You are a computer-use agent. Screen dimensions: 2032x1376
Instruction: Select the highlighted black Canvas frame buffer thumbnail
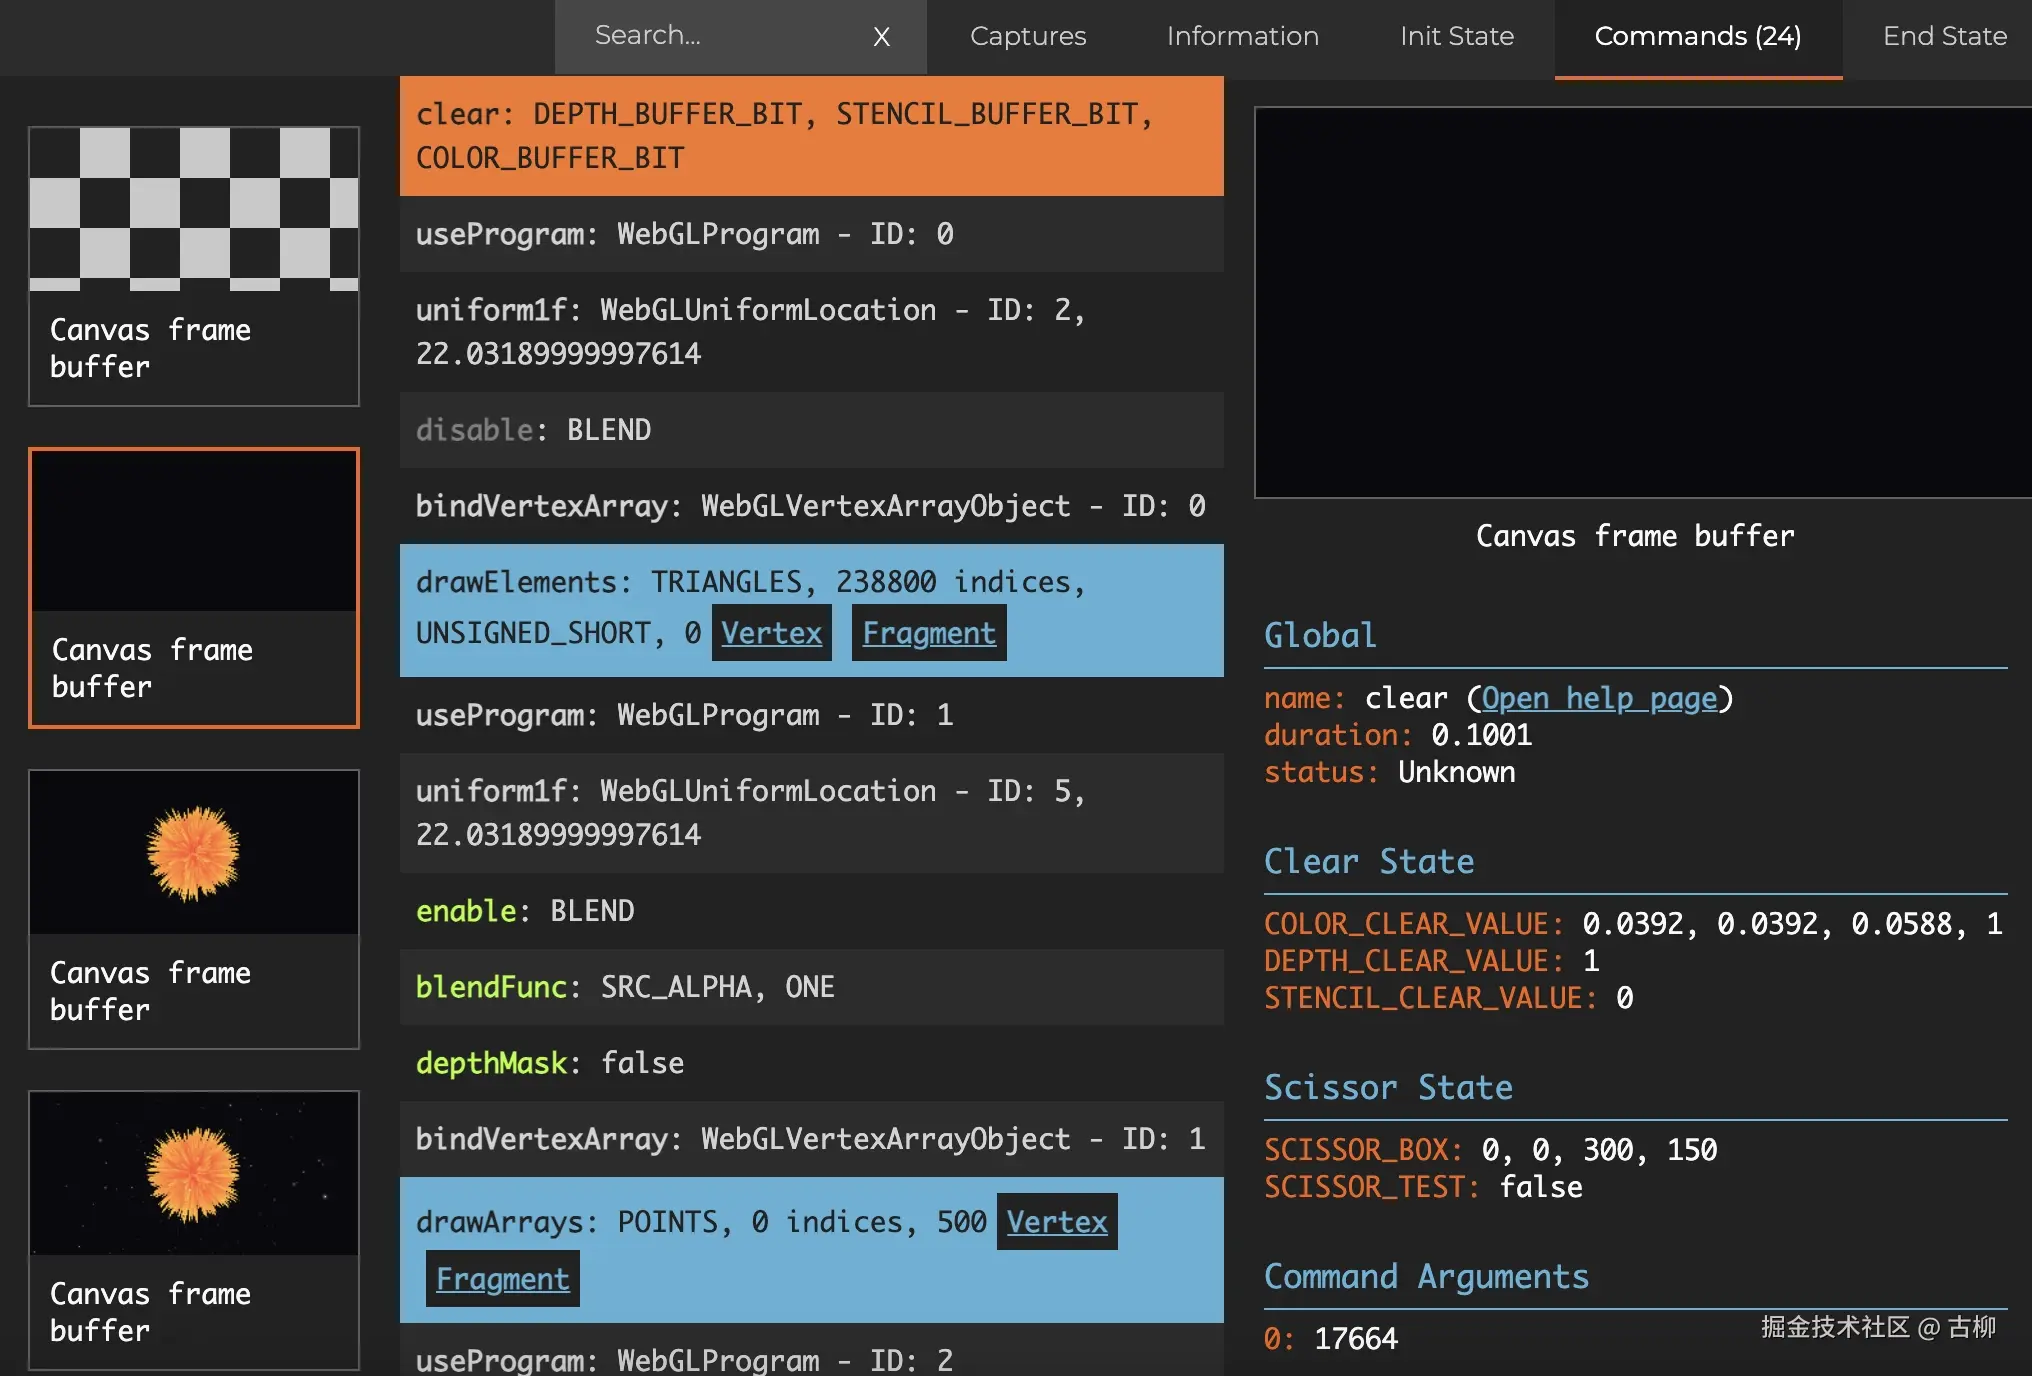pyautogui.click(x=194, y=587)
